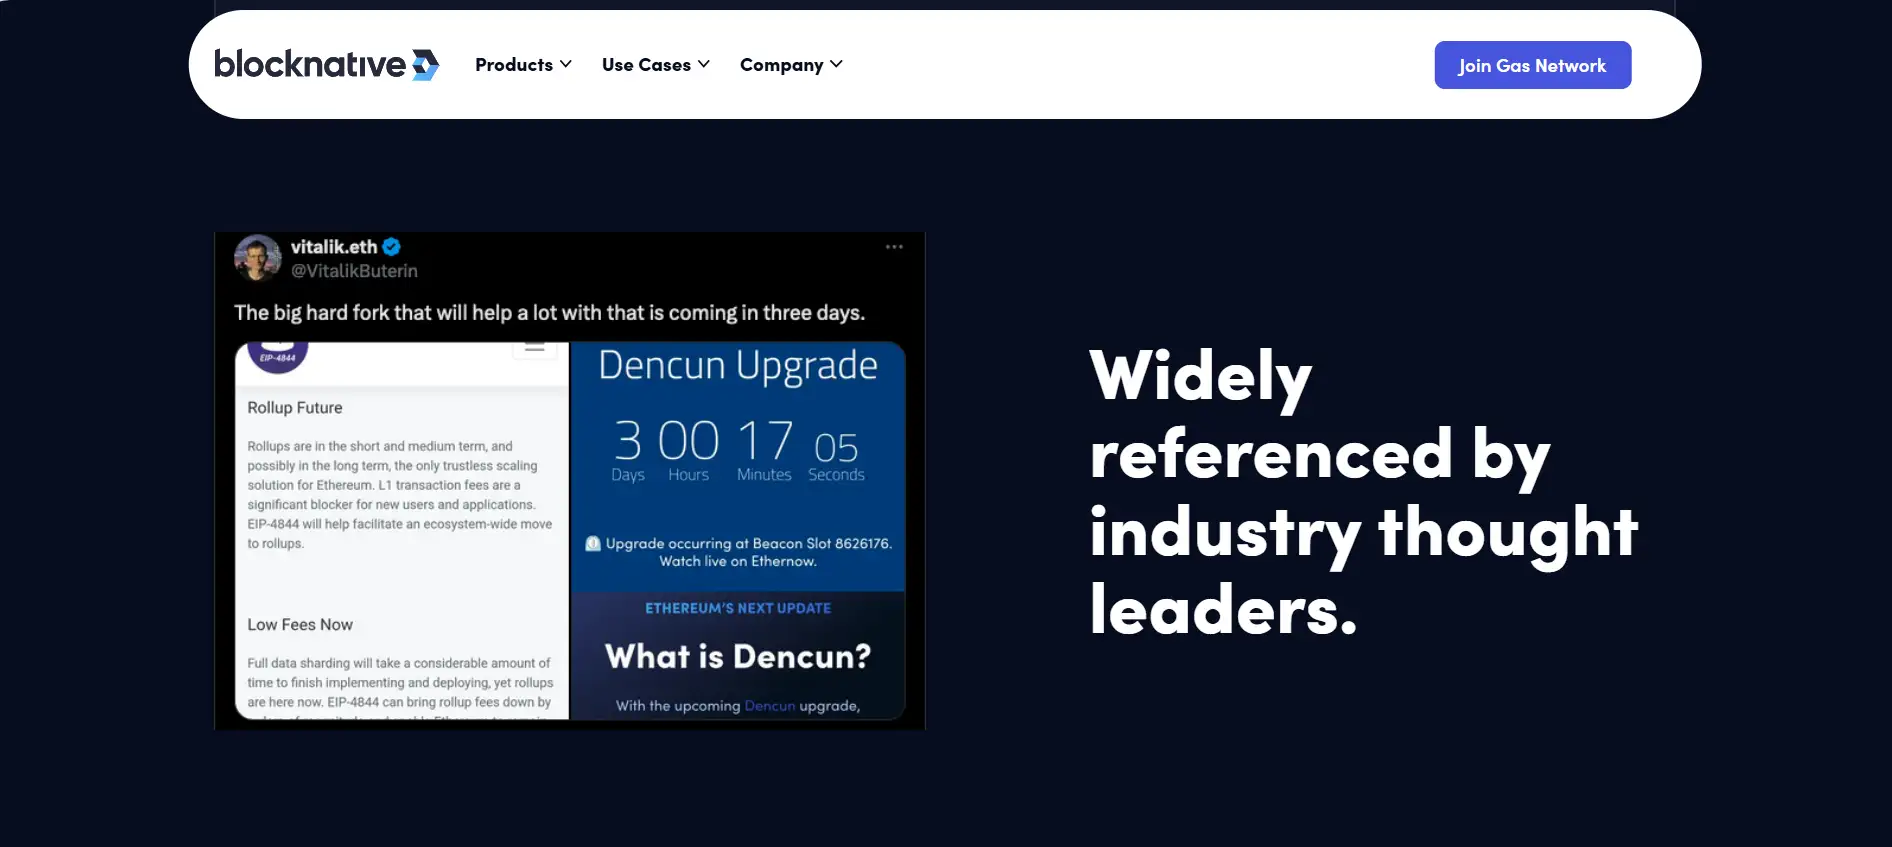Viewport: 1892px width, 847px height.
Task: Expand the Company dropdown arrow
Action: (837, 64)
